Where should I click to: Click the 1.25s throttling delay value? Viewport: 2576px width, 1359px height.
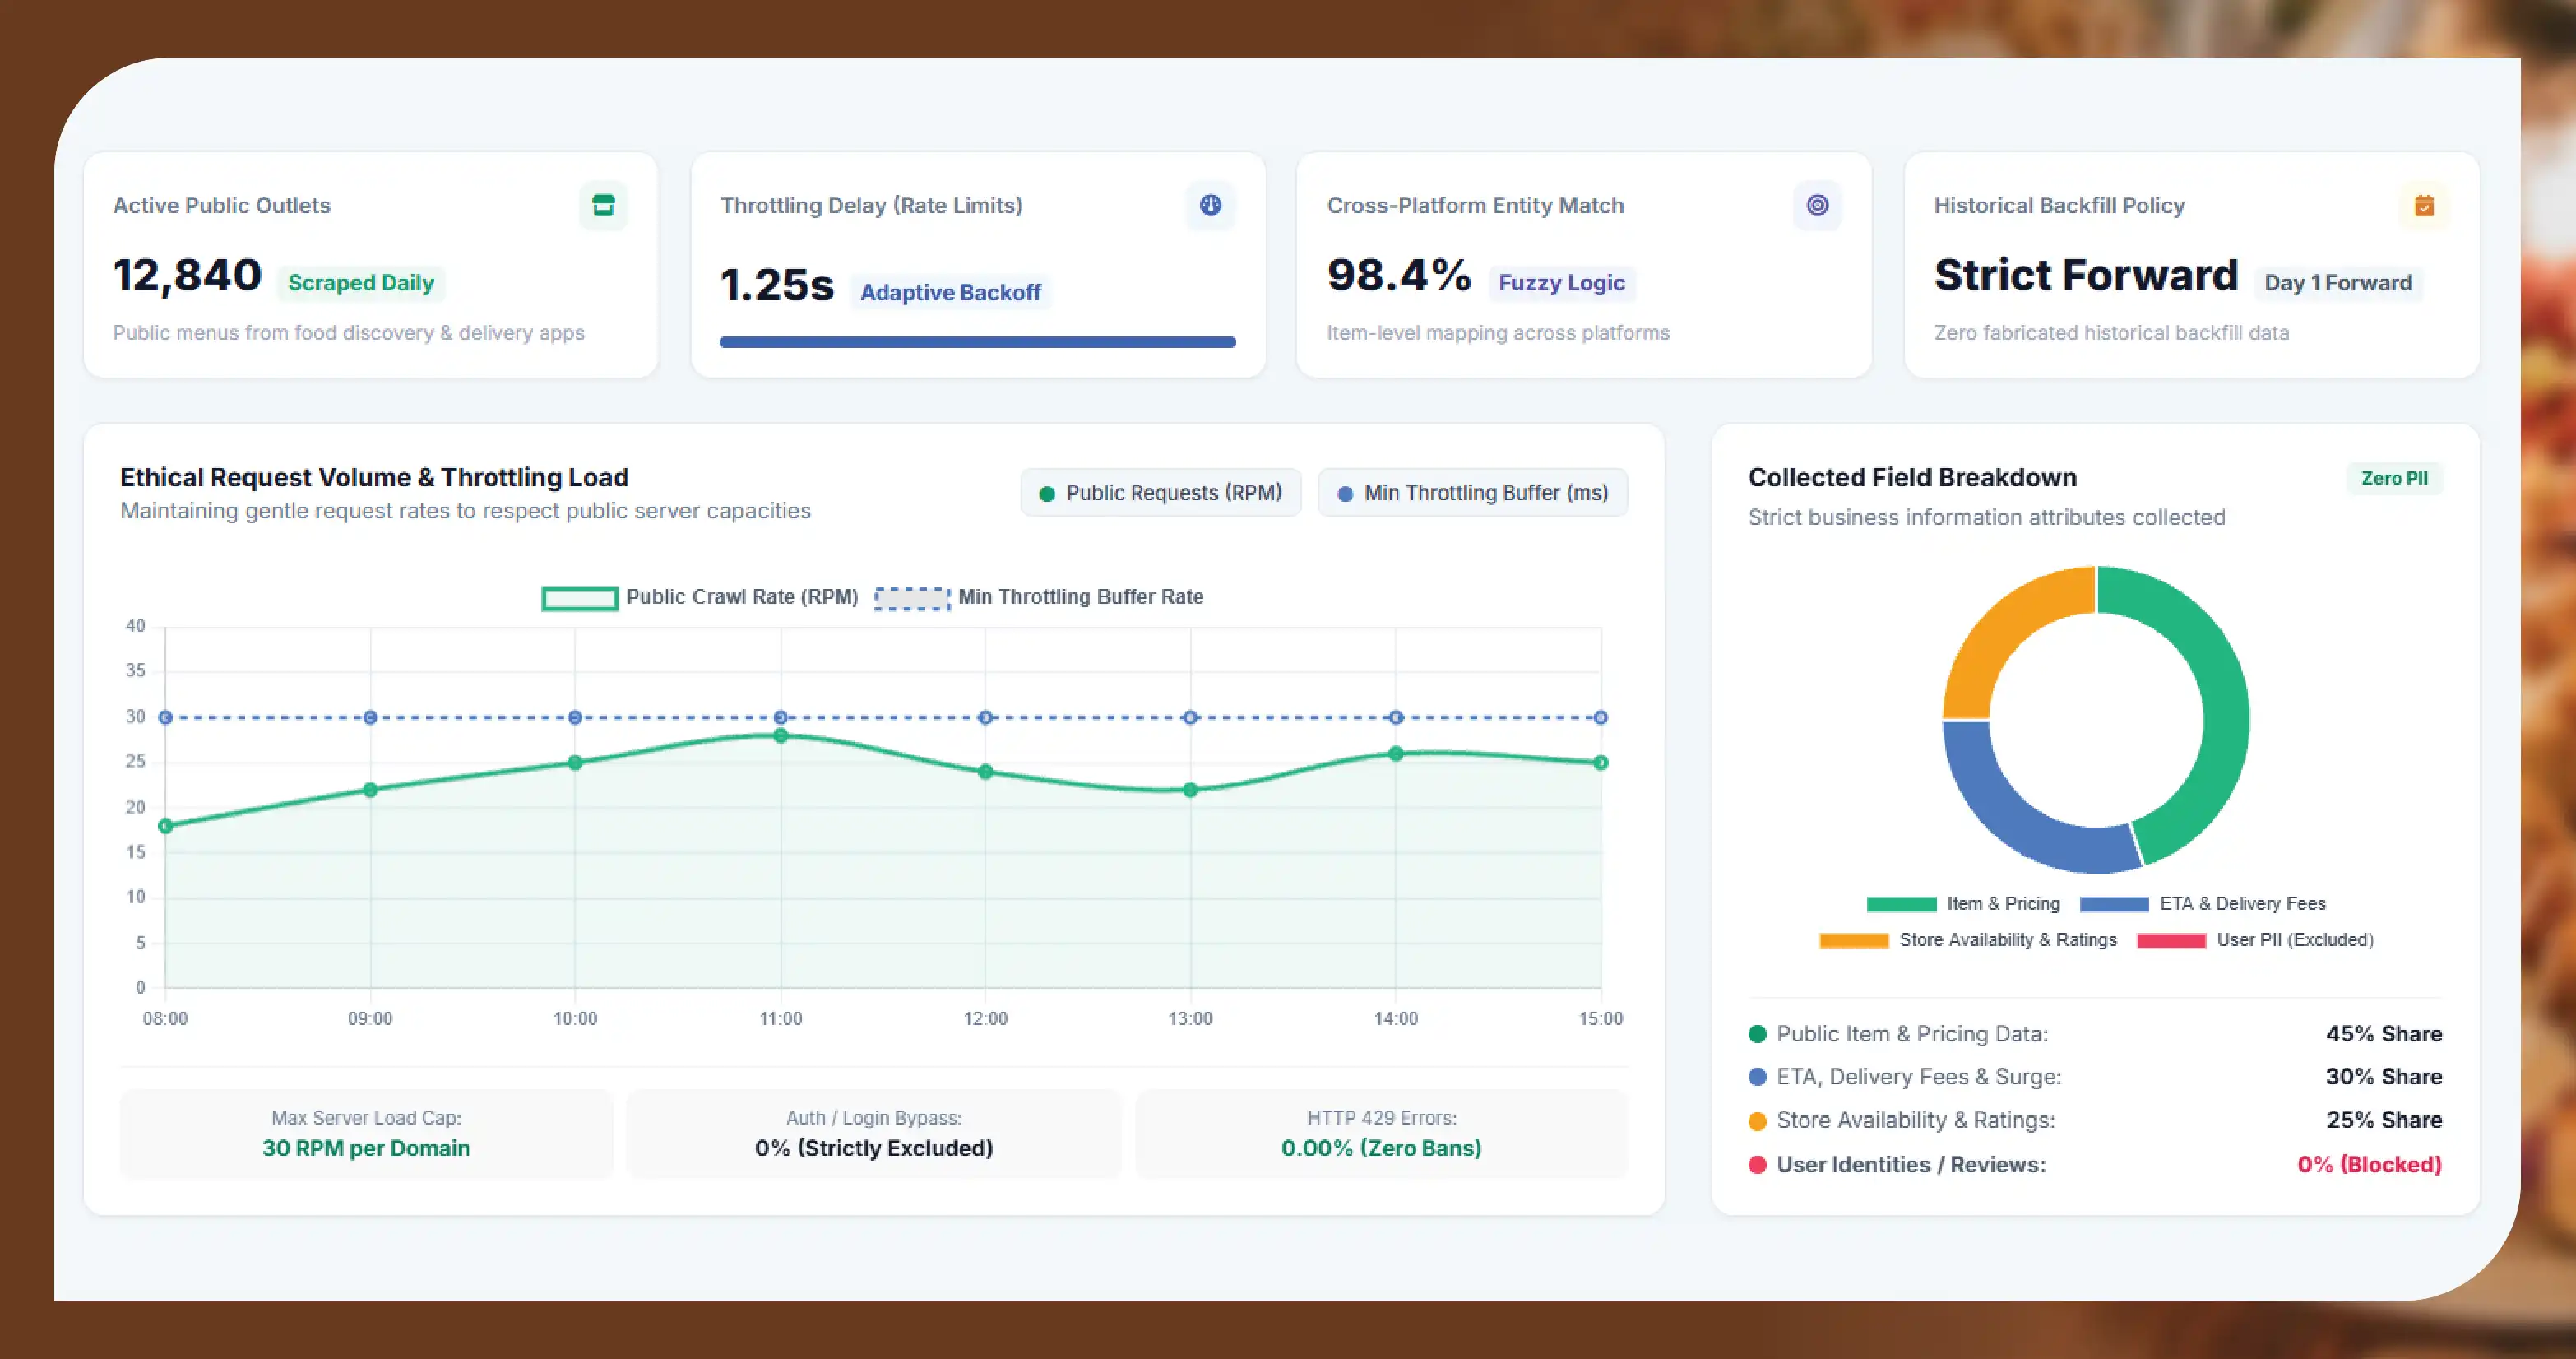tap(777, 285)
